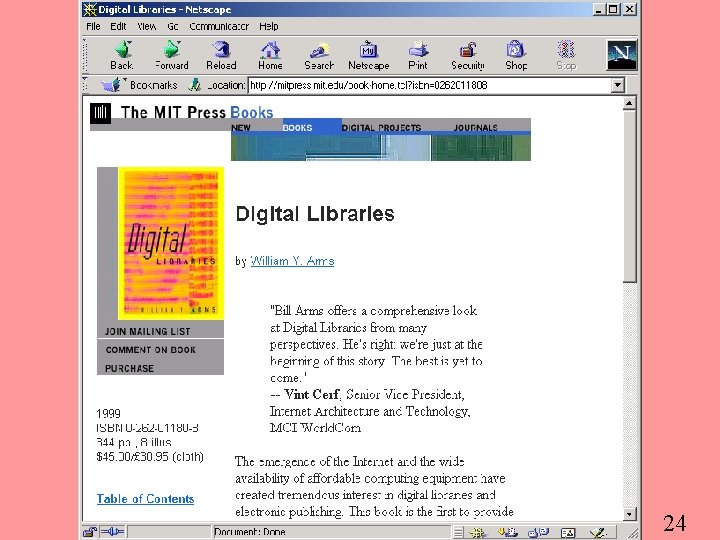The width and height of the screenshot is (720, 540).
Task: Click into the Location URL field
Action: [429, 85]
